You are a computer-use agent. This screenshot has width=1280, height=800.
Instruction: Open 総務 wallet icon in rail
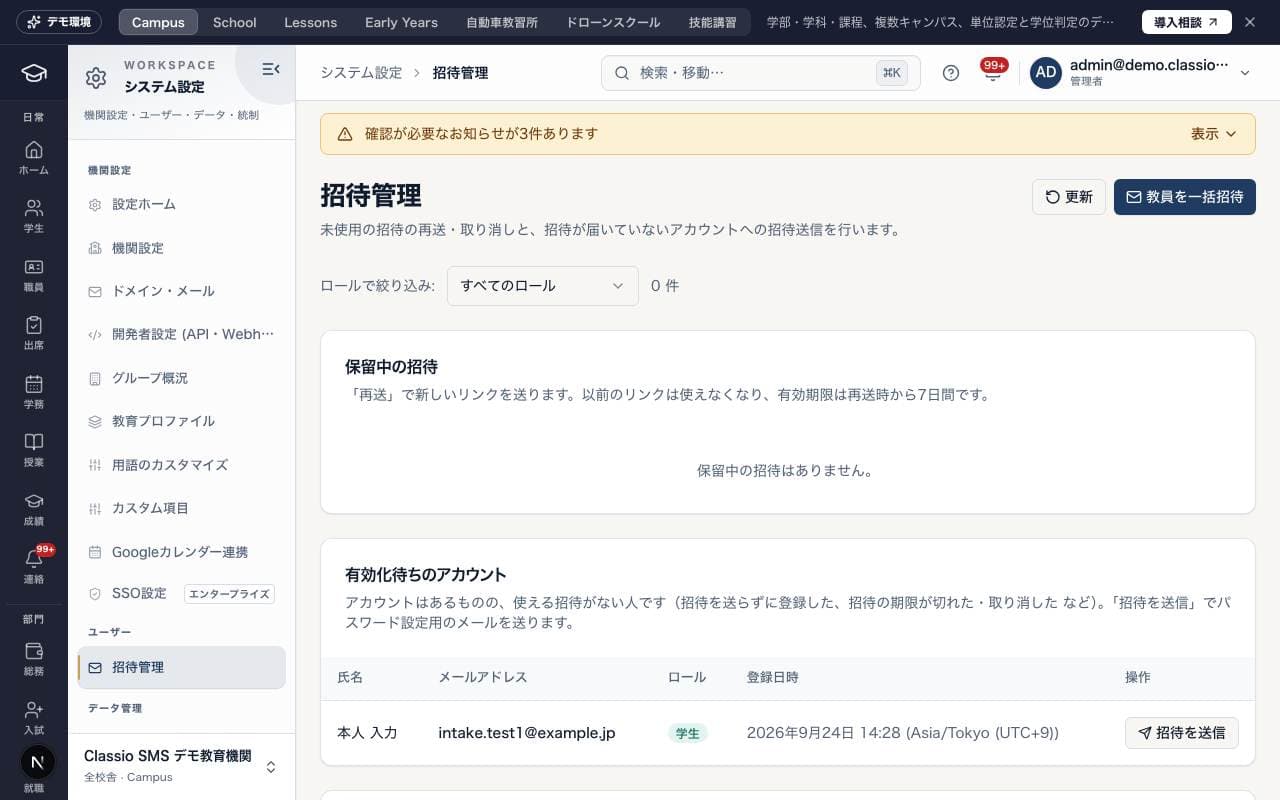point(34,659)
